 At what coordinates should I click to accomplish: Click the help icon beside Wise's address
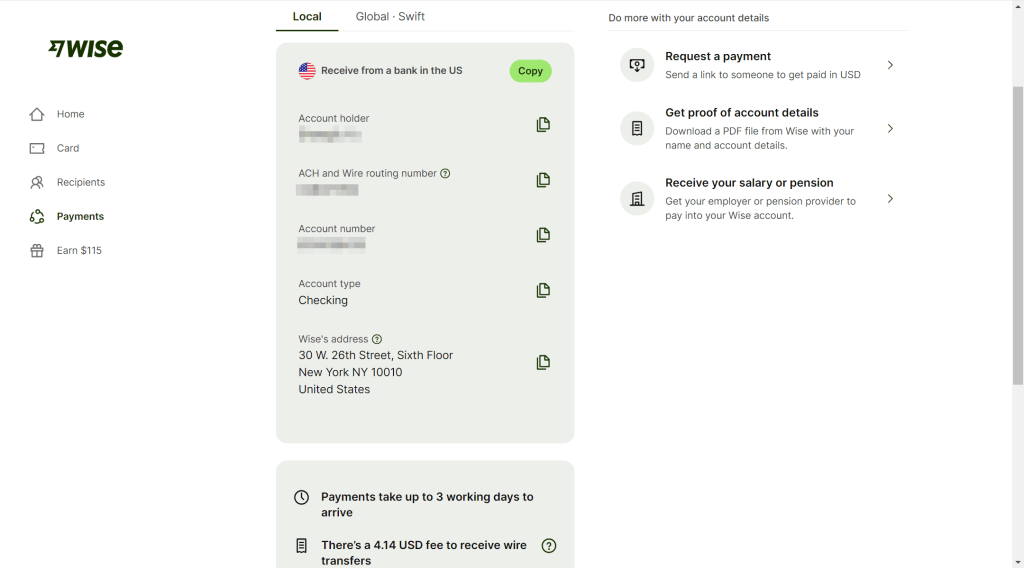coord(377,339)
